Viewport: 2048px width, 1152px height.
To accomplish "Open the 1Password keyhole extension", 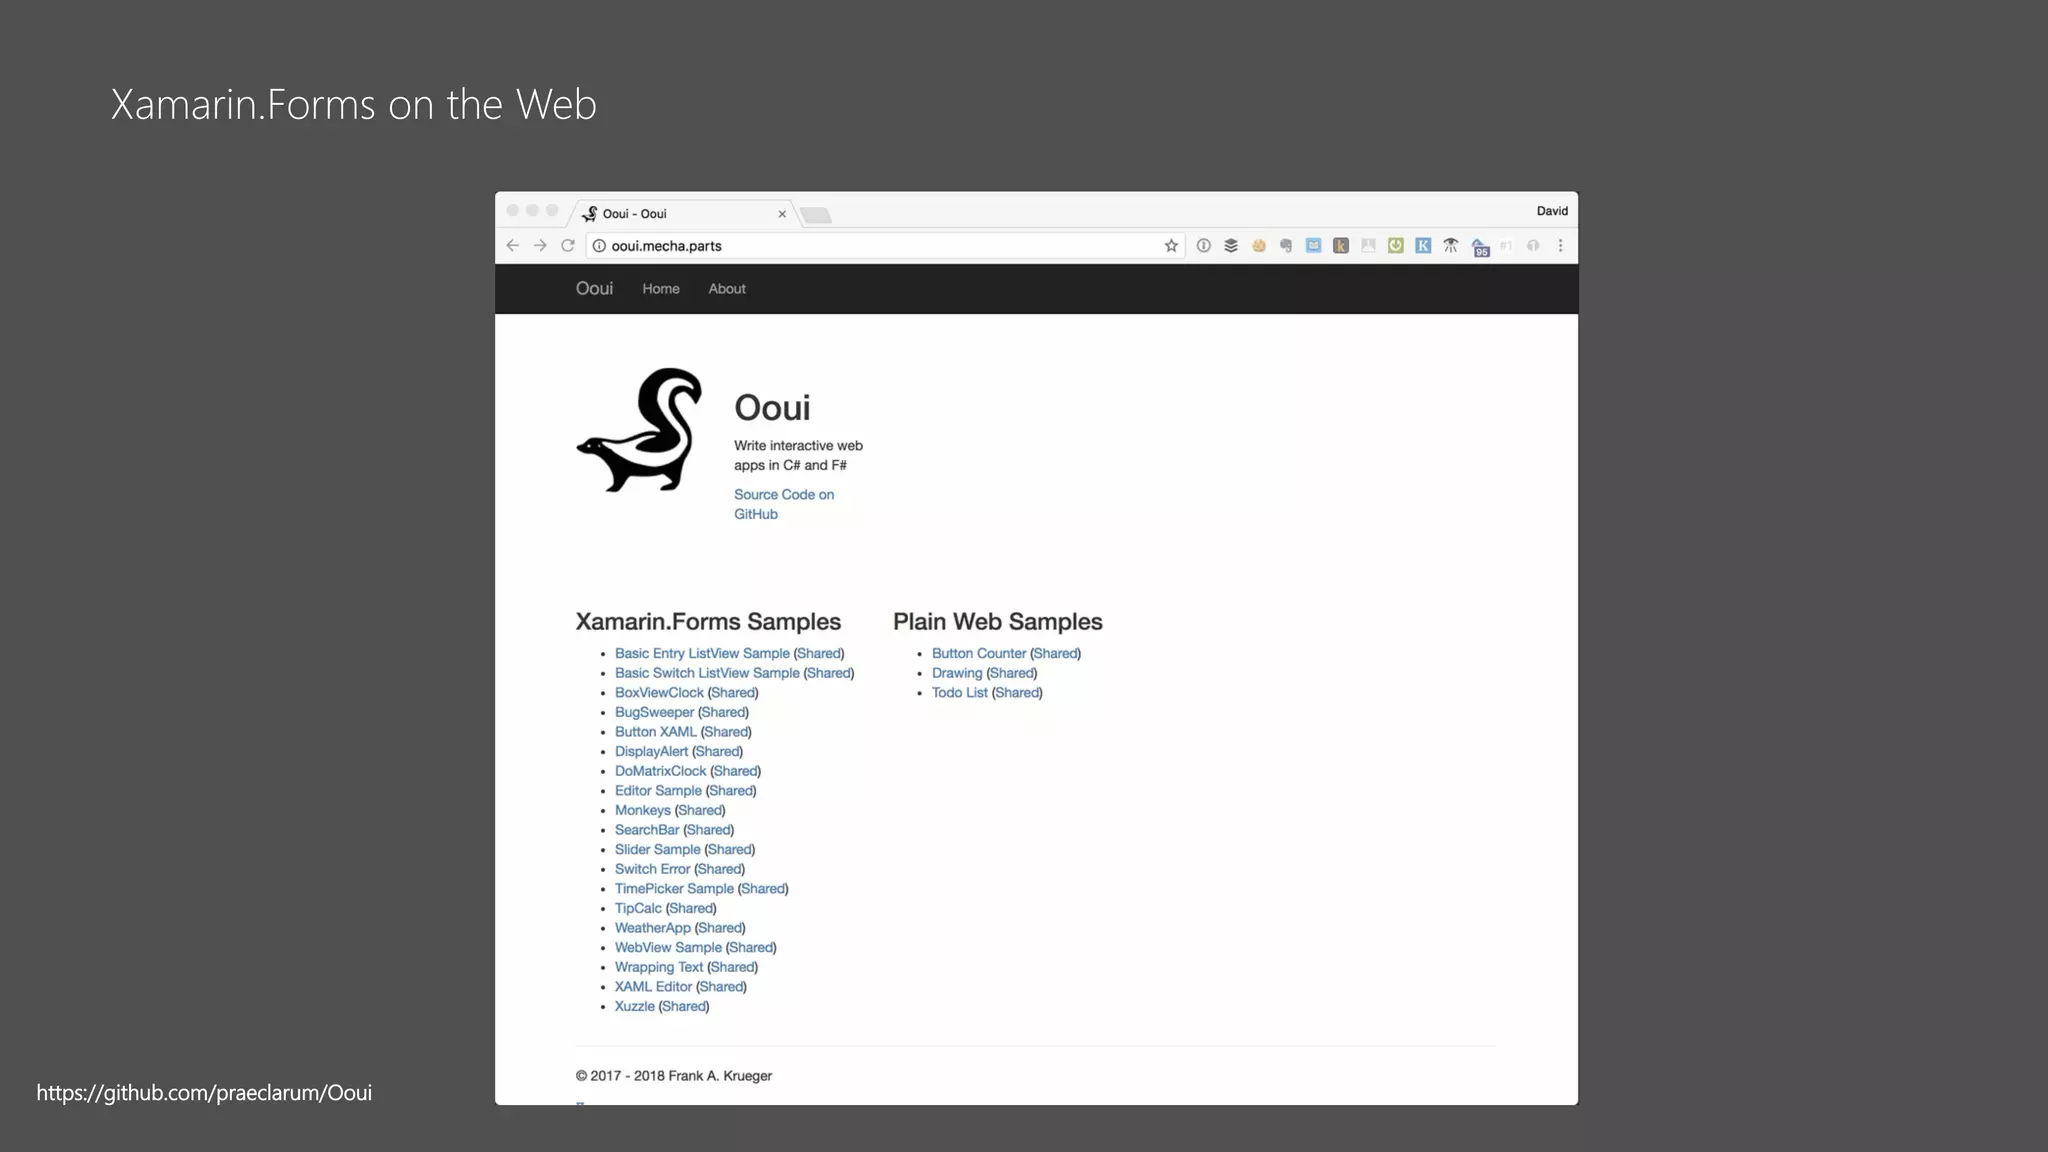I will coord(1204,246).
